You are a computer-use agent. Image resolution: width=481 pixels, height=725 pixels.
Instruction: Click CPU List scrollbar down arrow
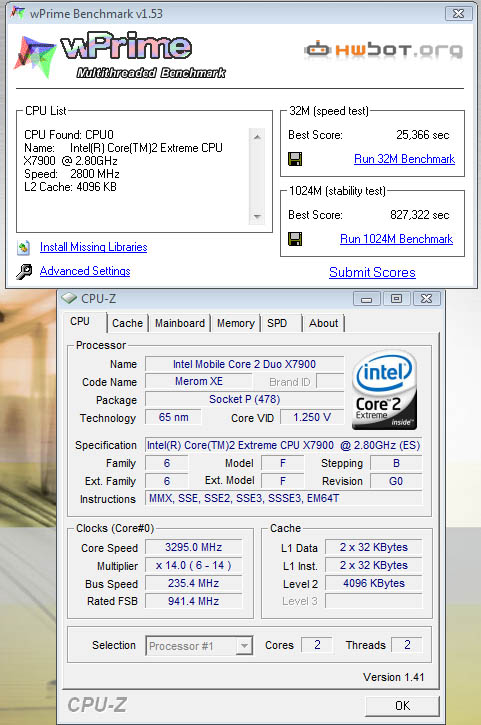click(257, 216)
